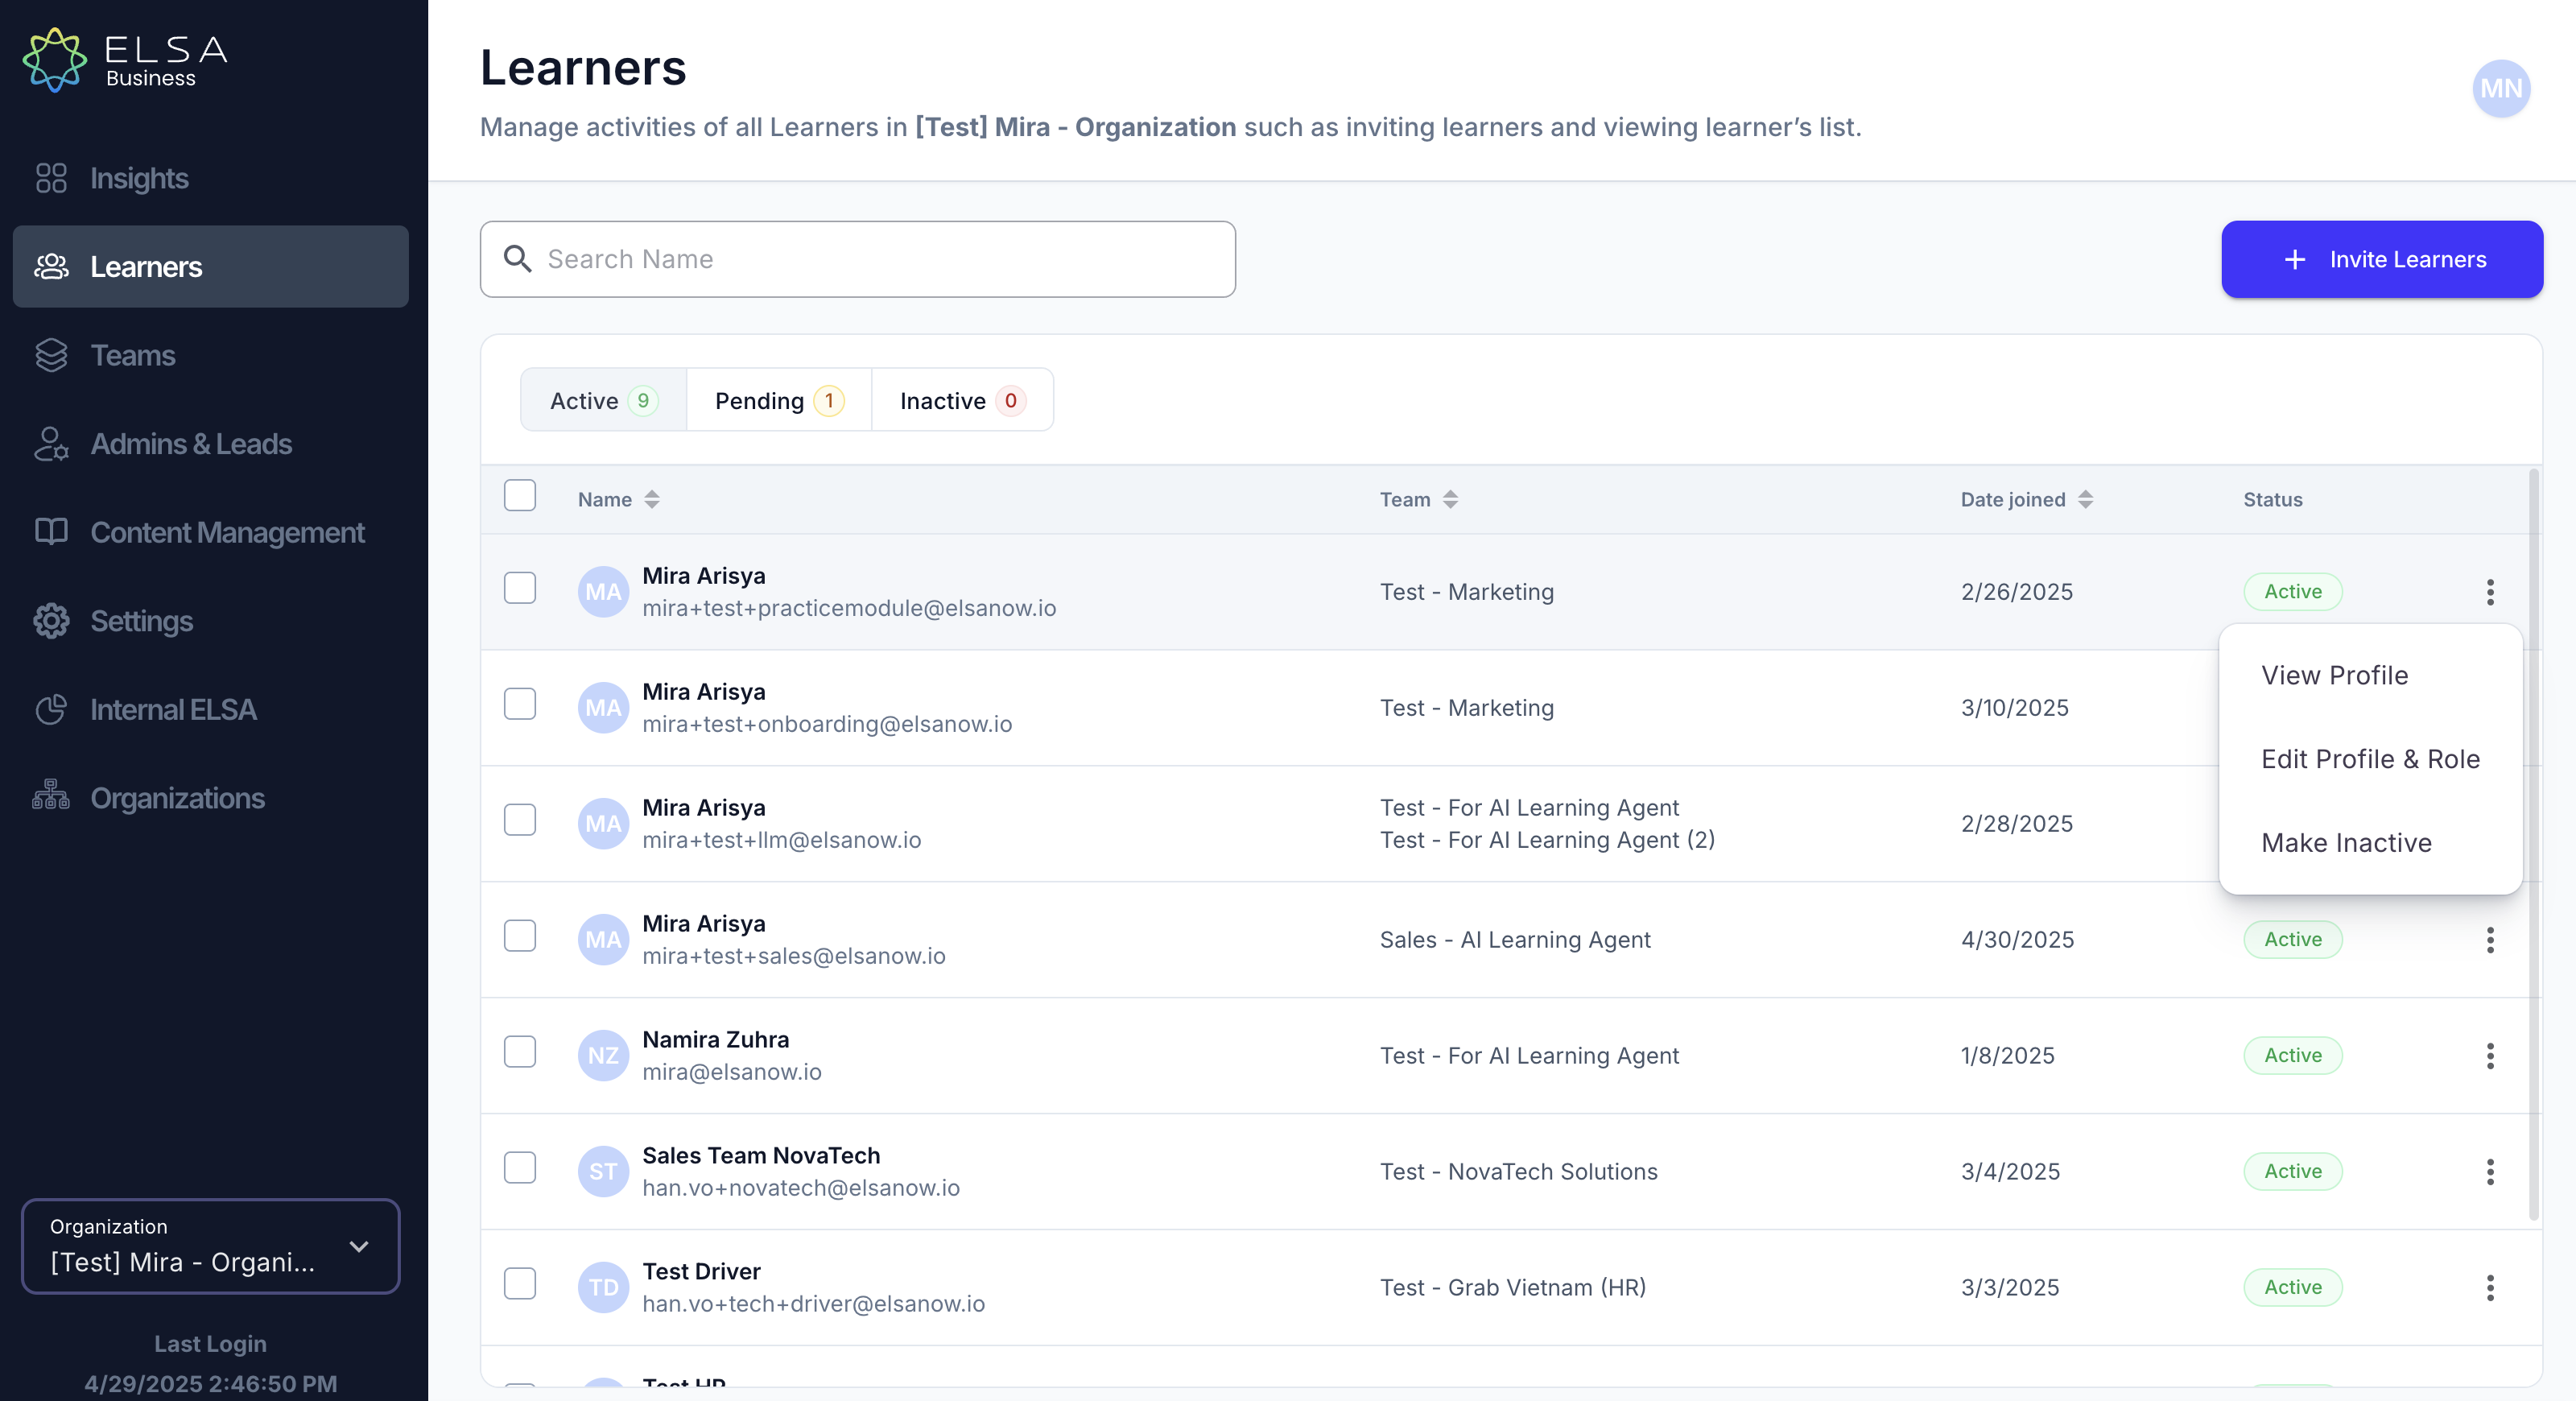Switch to the Inactive tab
This screenshot has width=2576, height=1401.
click(x=962, y=400)
